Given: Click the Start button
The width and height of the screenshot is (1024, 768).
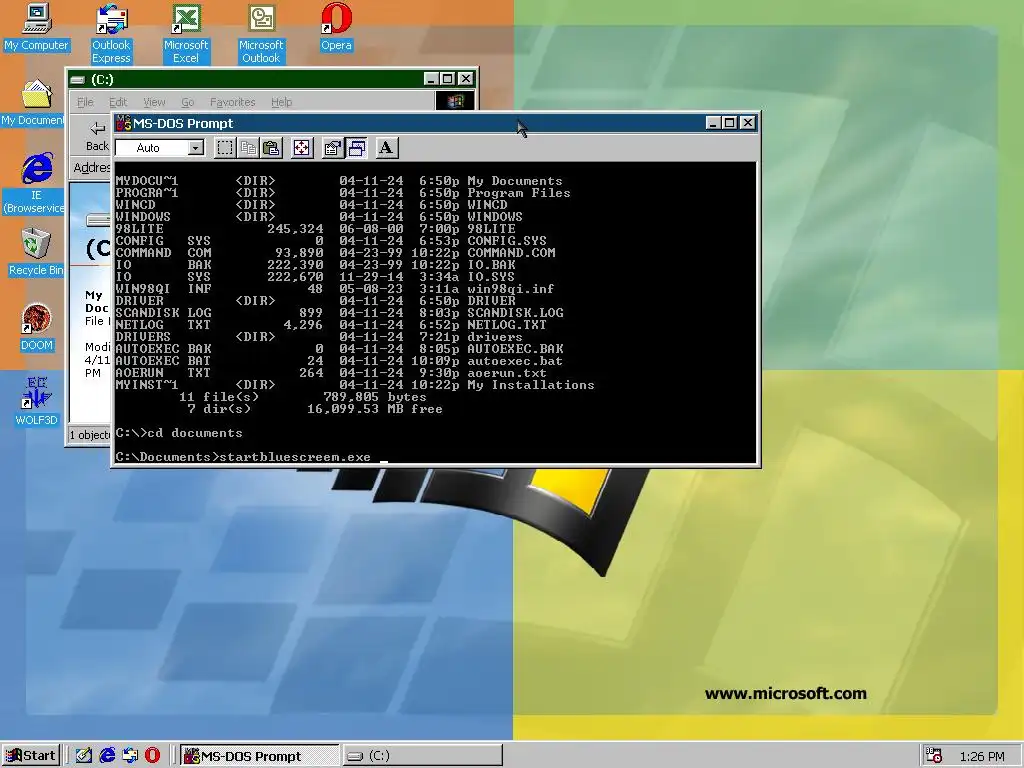Looking at the screenshot, I should pyautogui.click(x=31, y=756).
